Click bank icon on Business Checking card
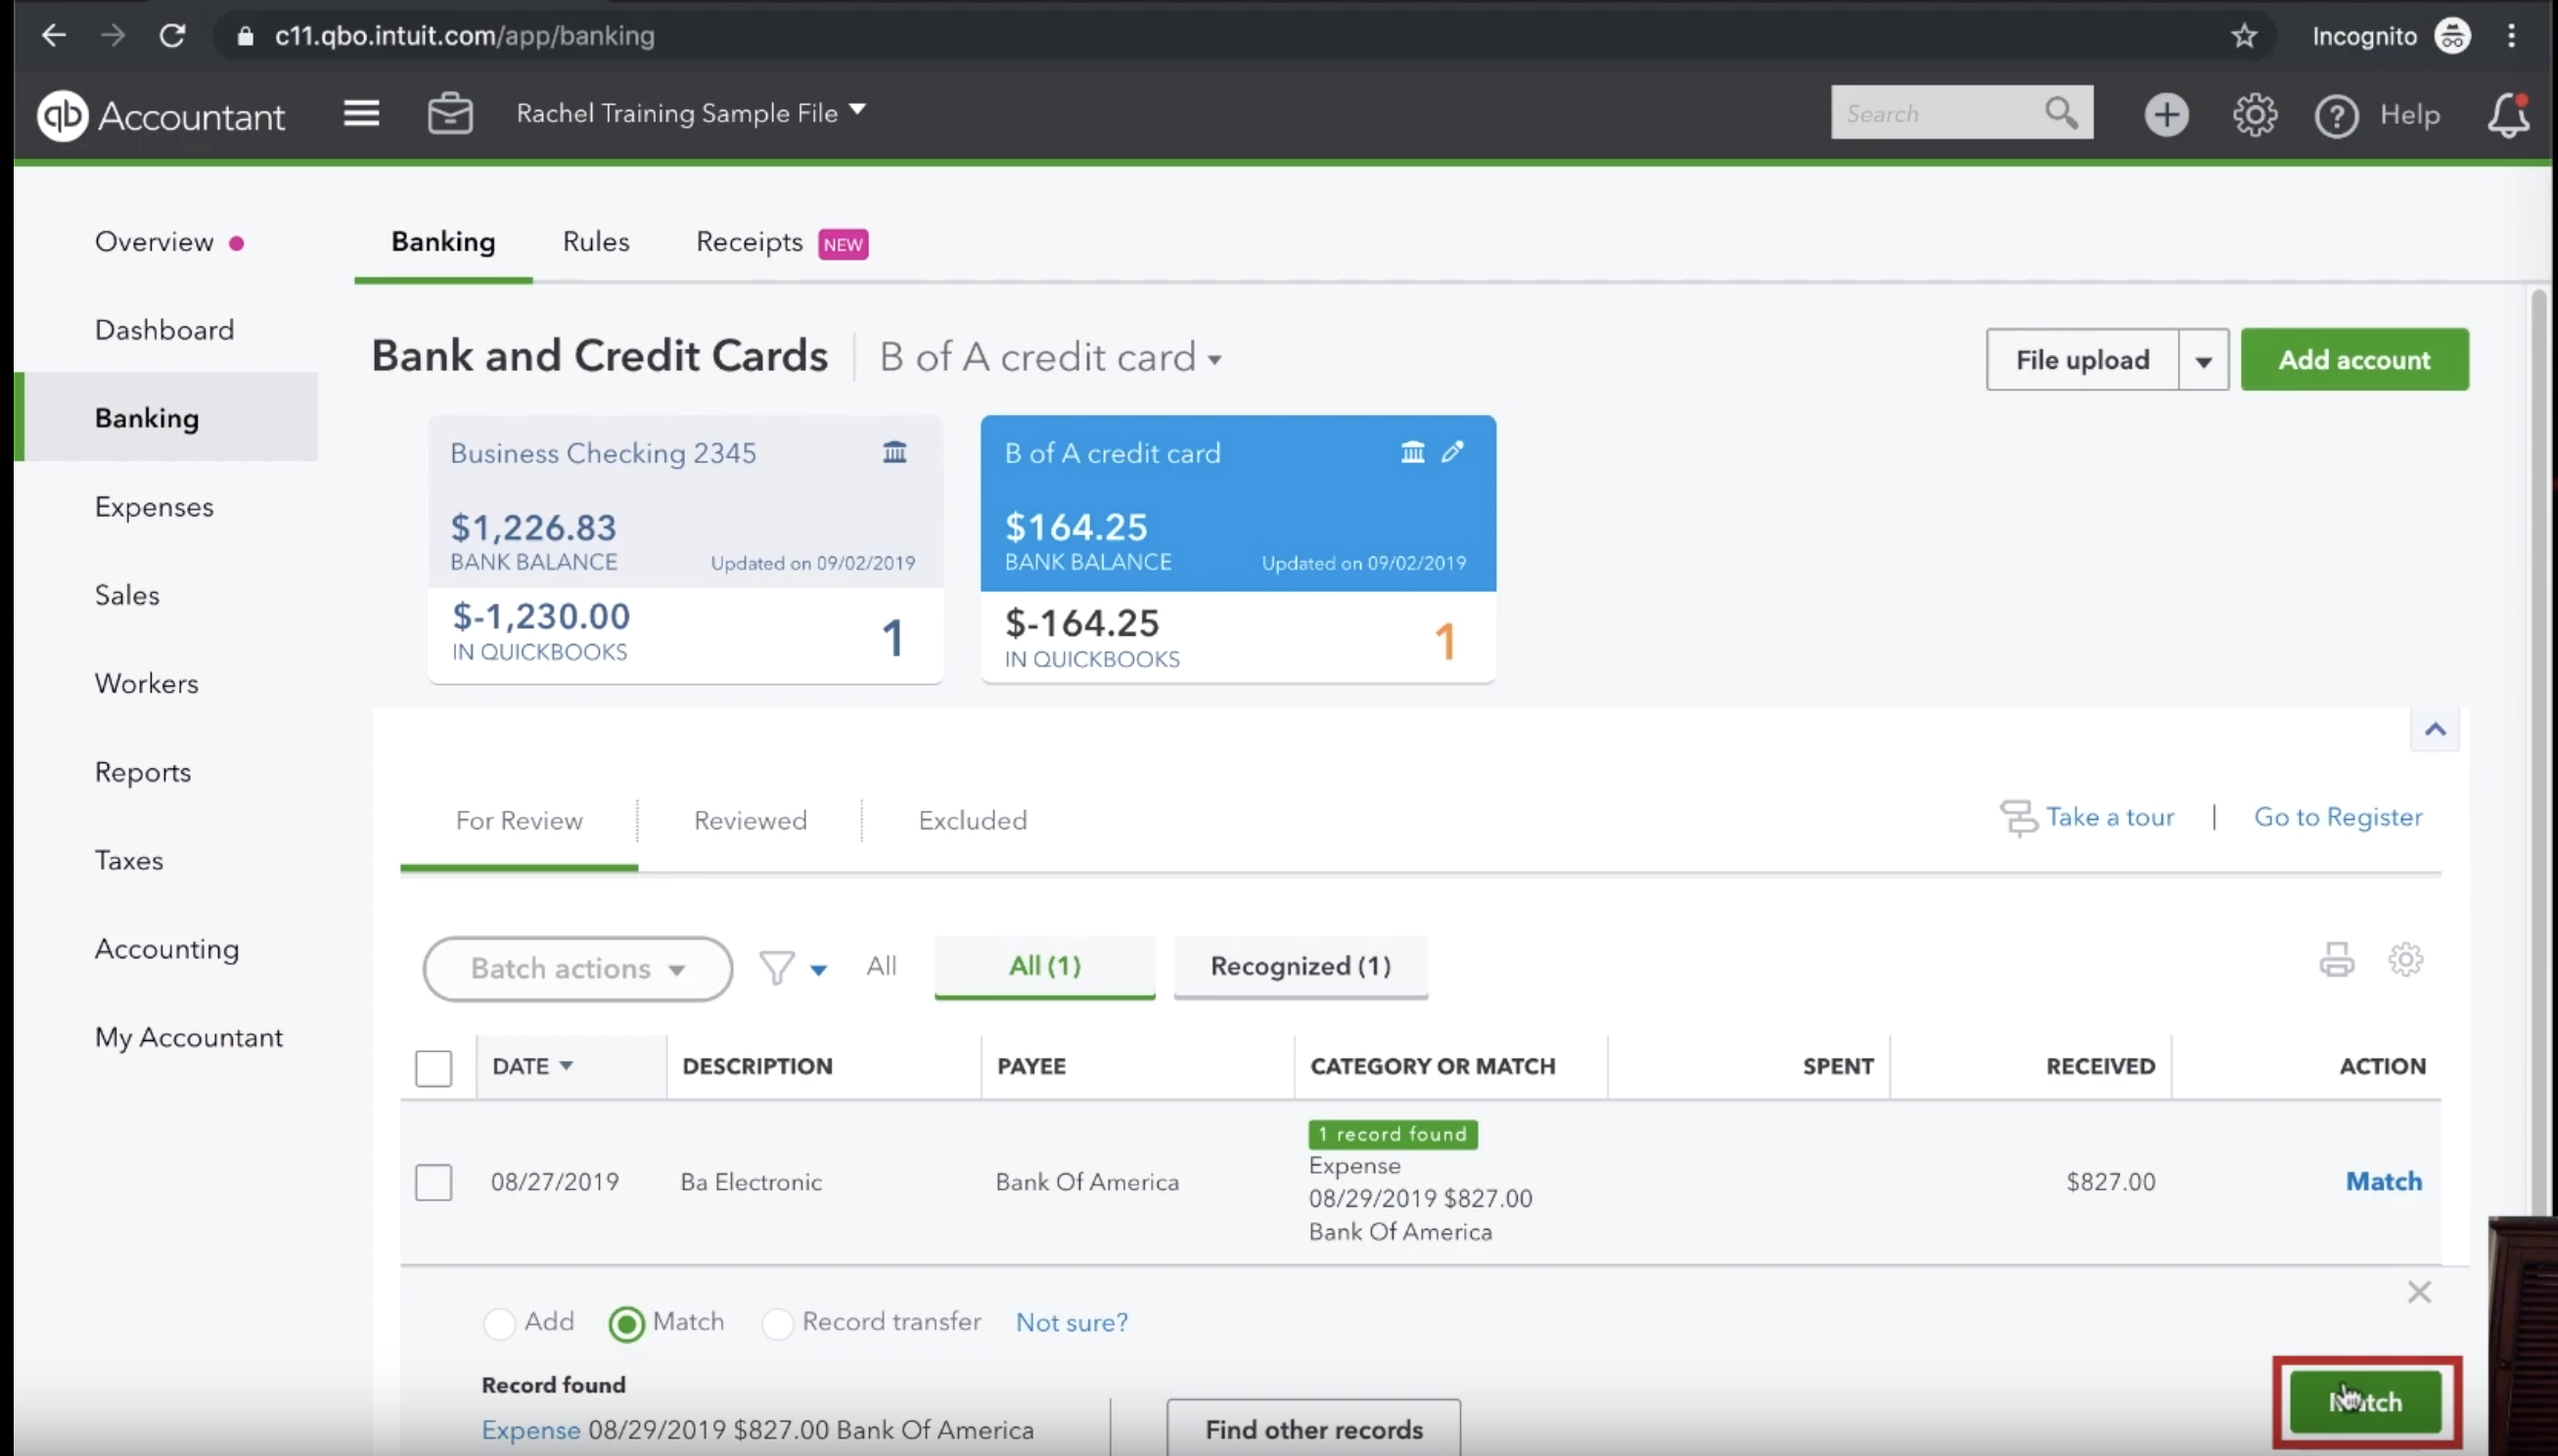The image size is (2558, 1456). pyautogui.click(x=894, y=452)
